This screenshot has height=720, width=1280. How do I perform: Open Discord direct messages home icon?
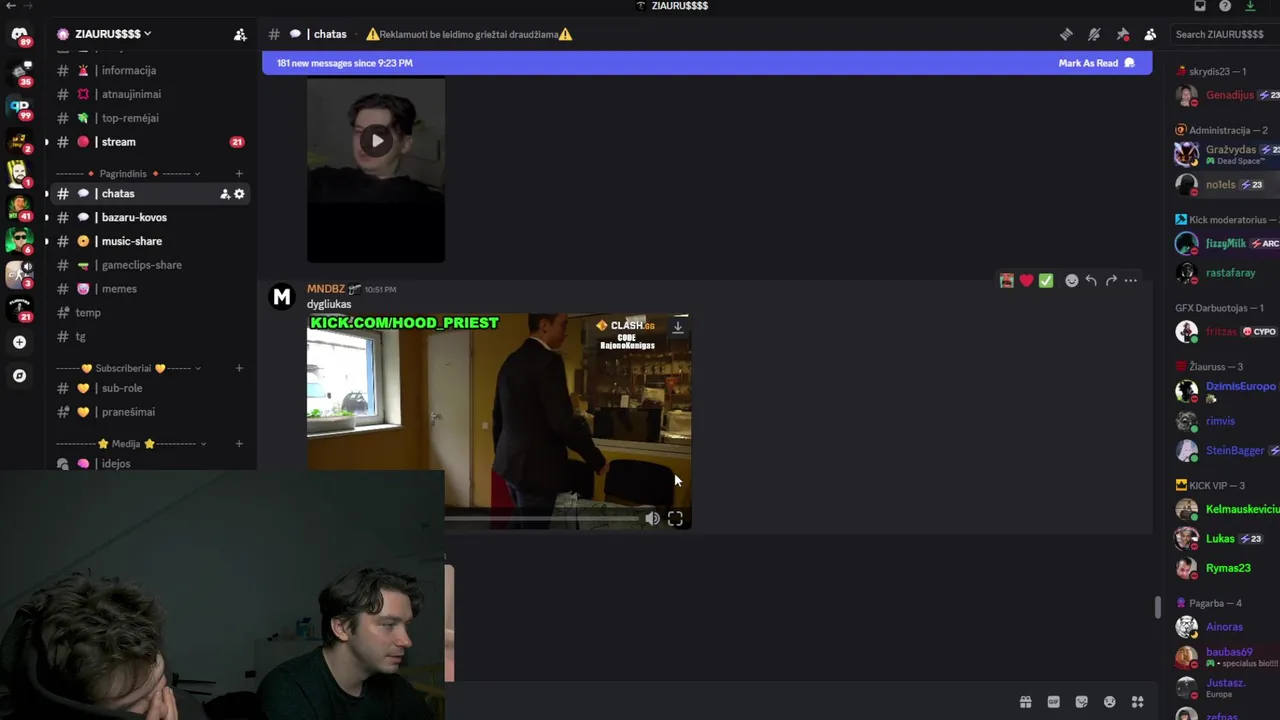click(19, 35)
